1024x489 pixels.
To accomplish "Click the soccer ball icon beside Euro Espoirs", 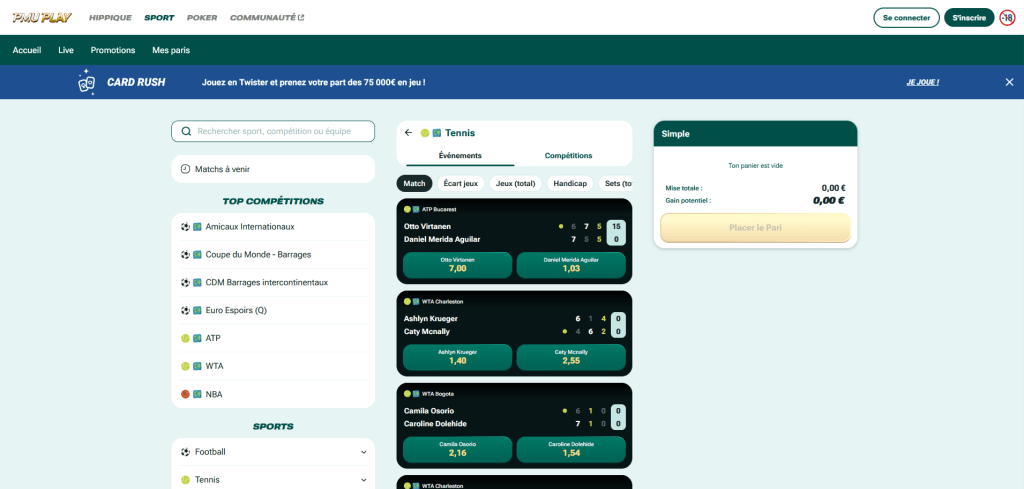I will [x=185, y=310].
